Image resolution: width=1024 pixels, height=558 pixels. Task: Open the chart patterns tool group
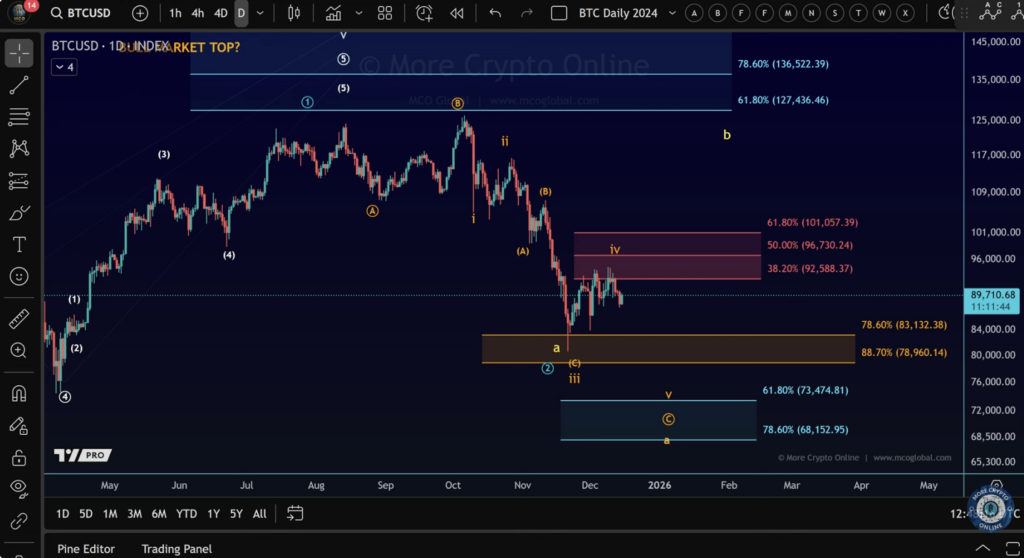point(19,148)
